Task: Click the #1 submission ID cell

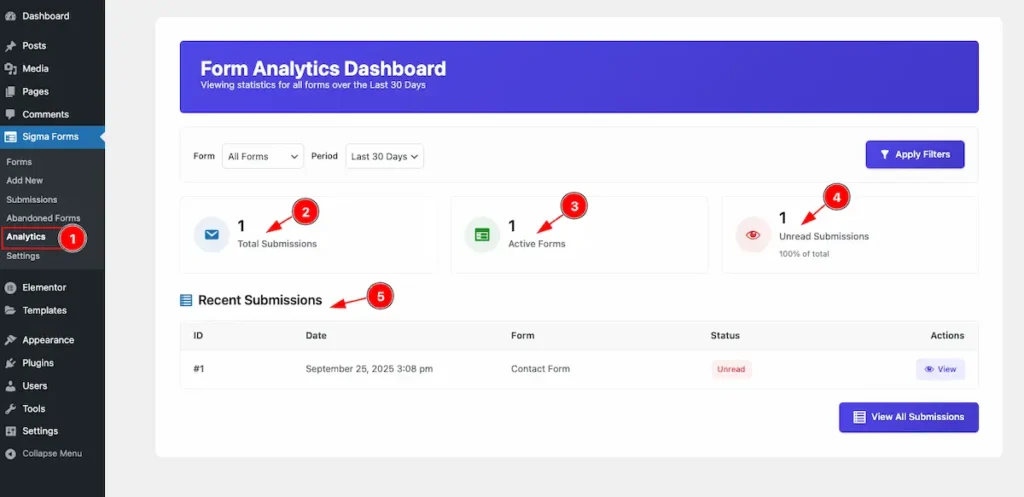Action: click(199, 369)
